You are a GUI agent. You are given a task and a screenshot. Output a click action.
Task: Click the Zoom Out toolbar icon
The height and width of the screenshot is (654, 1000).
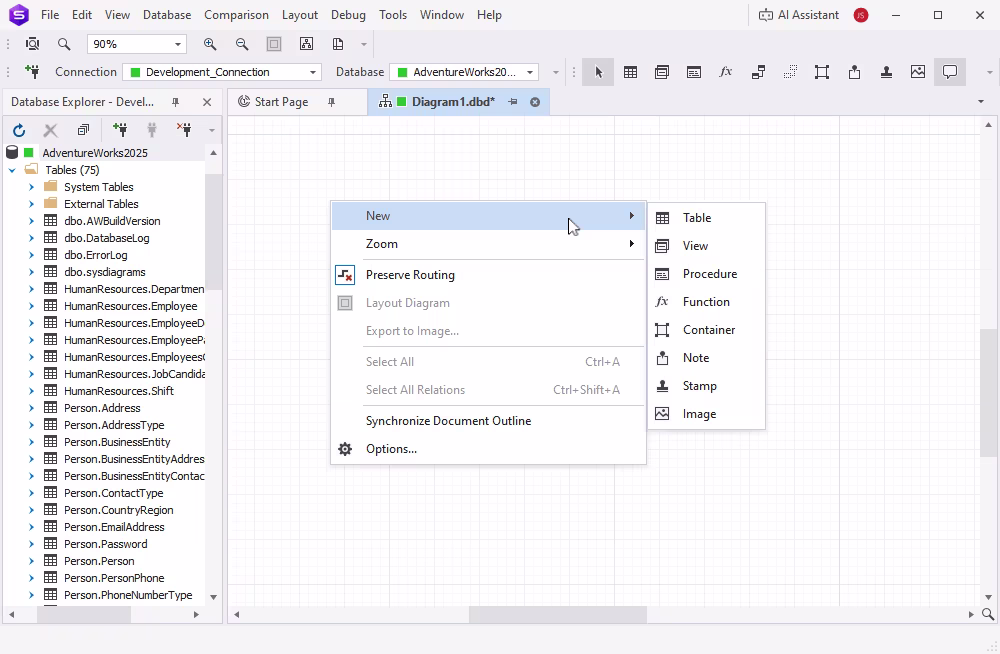tap(242, 44)
